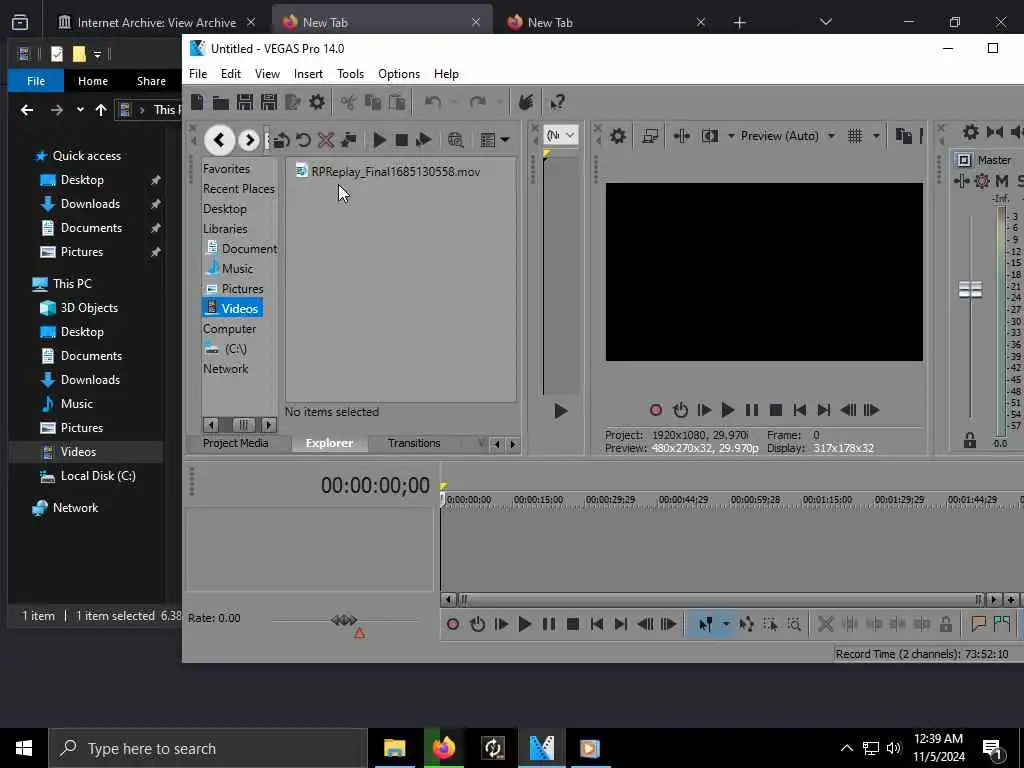Switch to Transitions tab
Viewport: 1024px width, 768px height.
(x=414, y=443)
